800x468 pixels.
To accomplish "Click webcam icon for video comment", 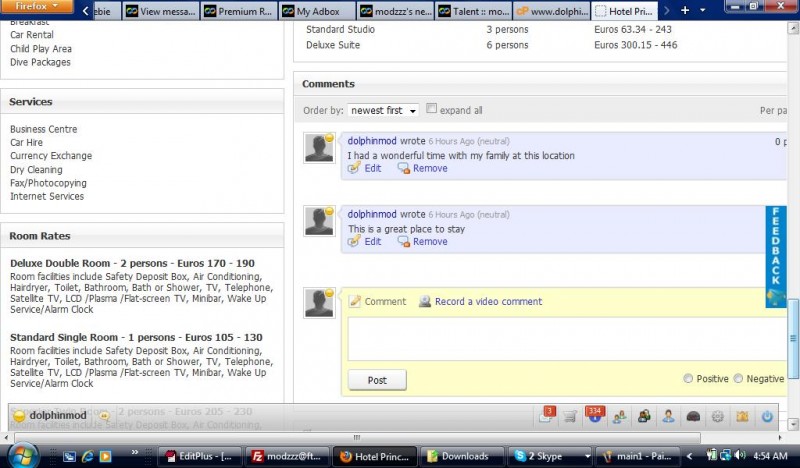I will pyautogui.click(x=424, y=301).
